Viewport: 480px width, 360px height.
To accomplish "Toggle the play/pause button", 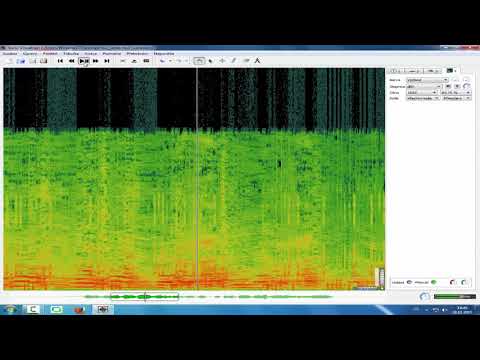I will coord(84,61).
